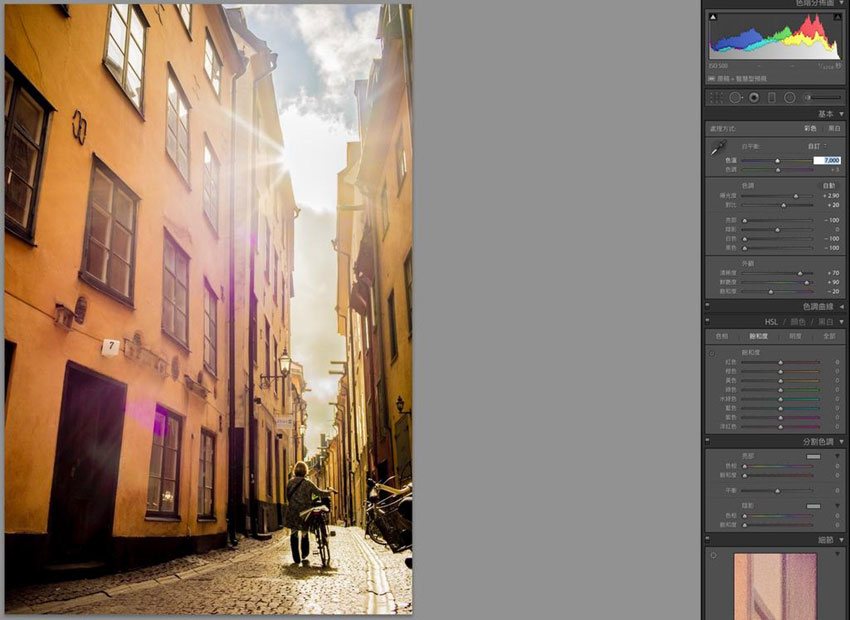Viewport: 850px width, 620px height.
Task: Click the highlight clipping triangle on the histogram
Action: [837, 17]
